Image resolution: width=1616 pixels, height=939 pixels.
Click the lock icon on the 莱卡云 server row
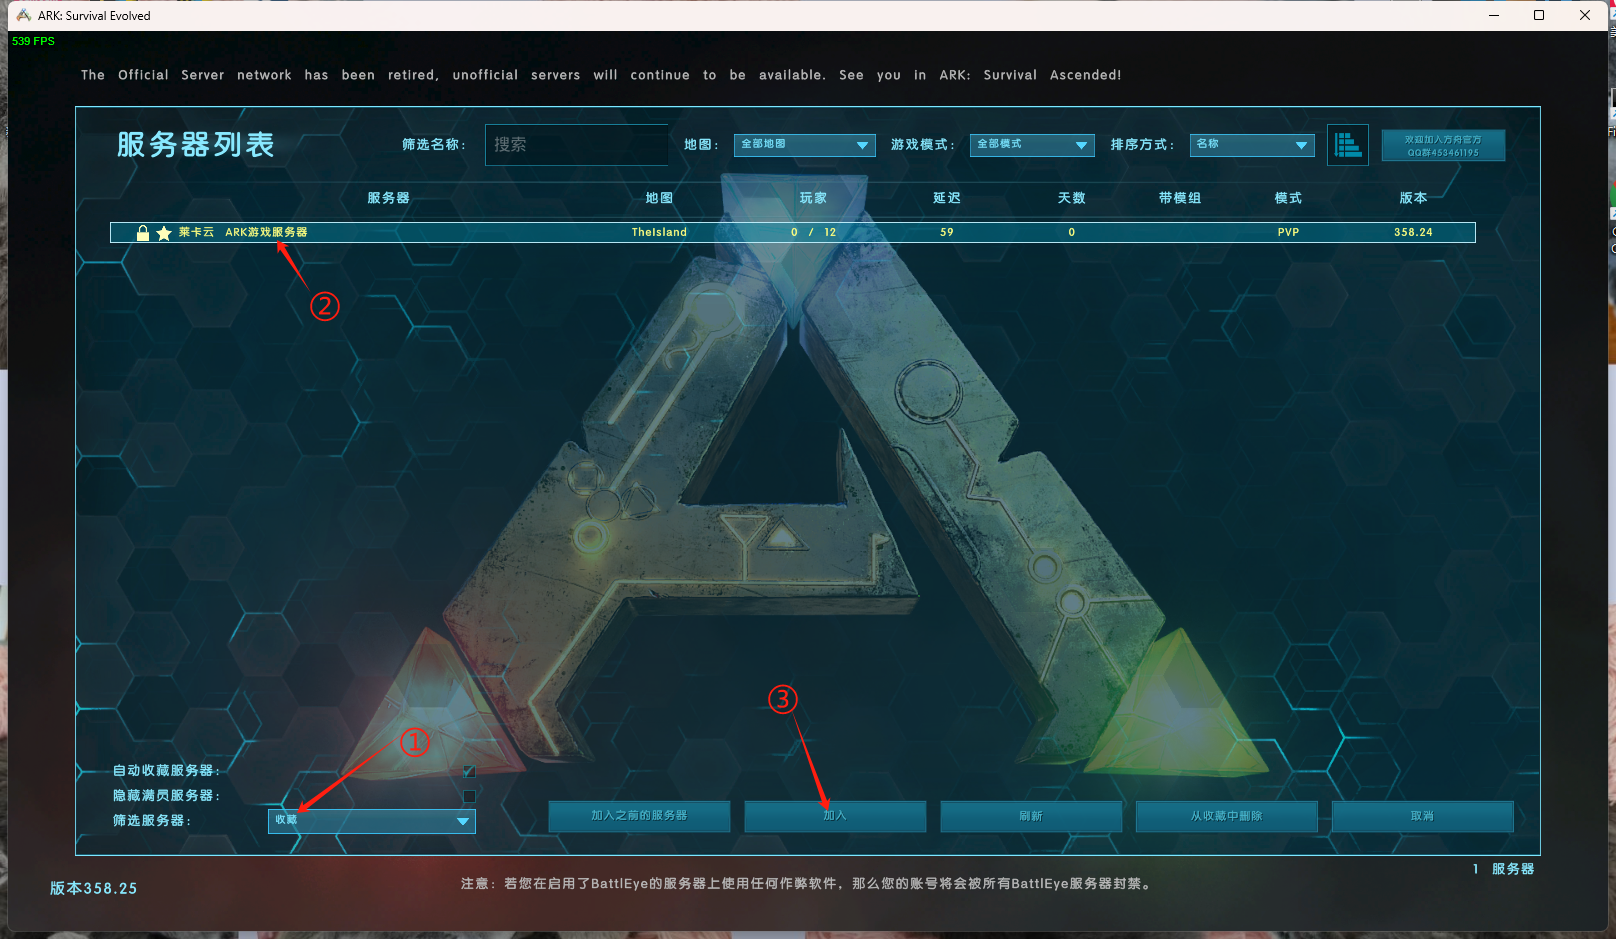[x=143, y=233]
